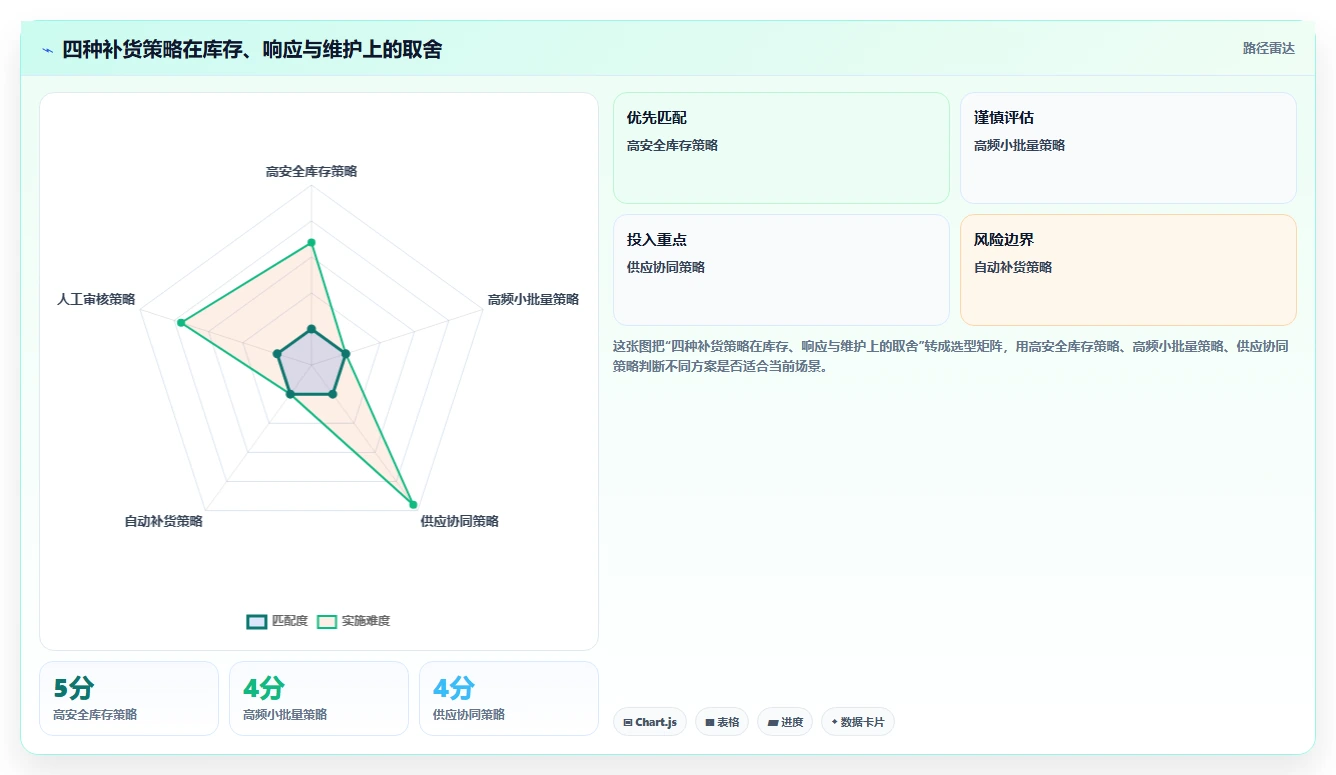1336x775 pixels.
Task: Click the 自动补货策略 radar axis label
Action: coord(163,521)
